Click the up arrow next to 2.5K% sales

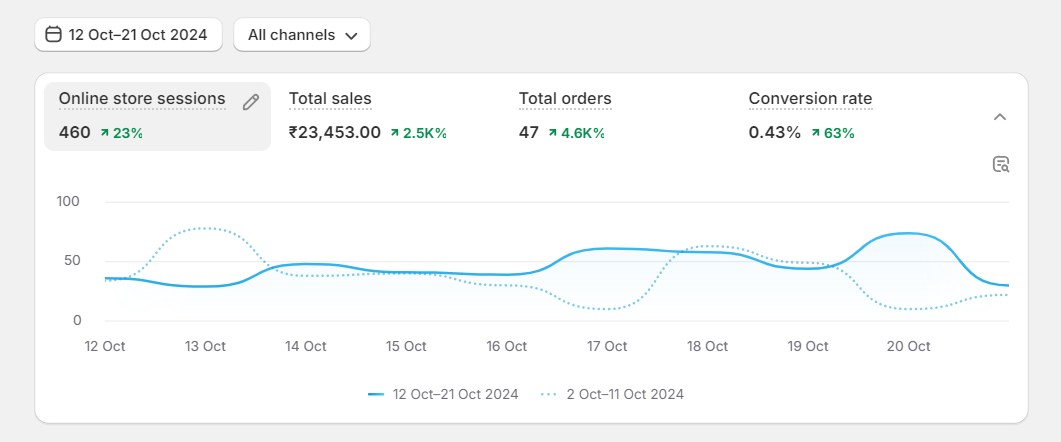pyautogui.click(x=395, y=133)
